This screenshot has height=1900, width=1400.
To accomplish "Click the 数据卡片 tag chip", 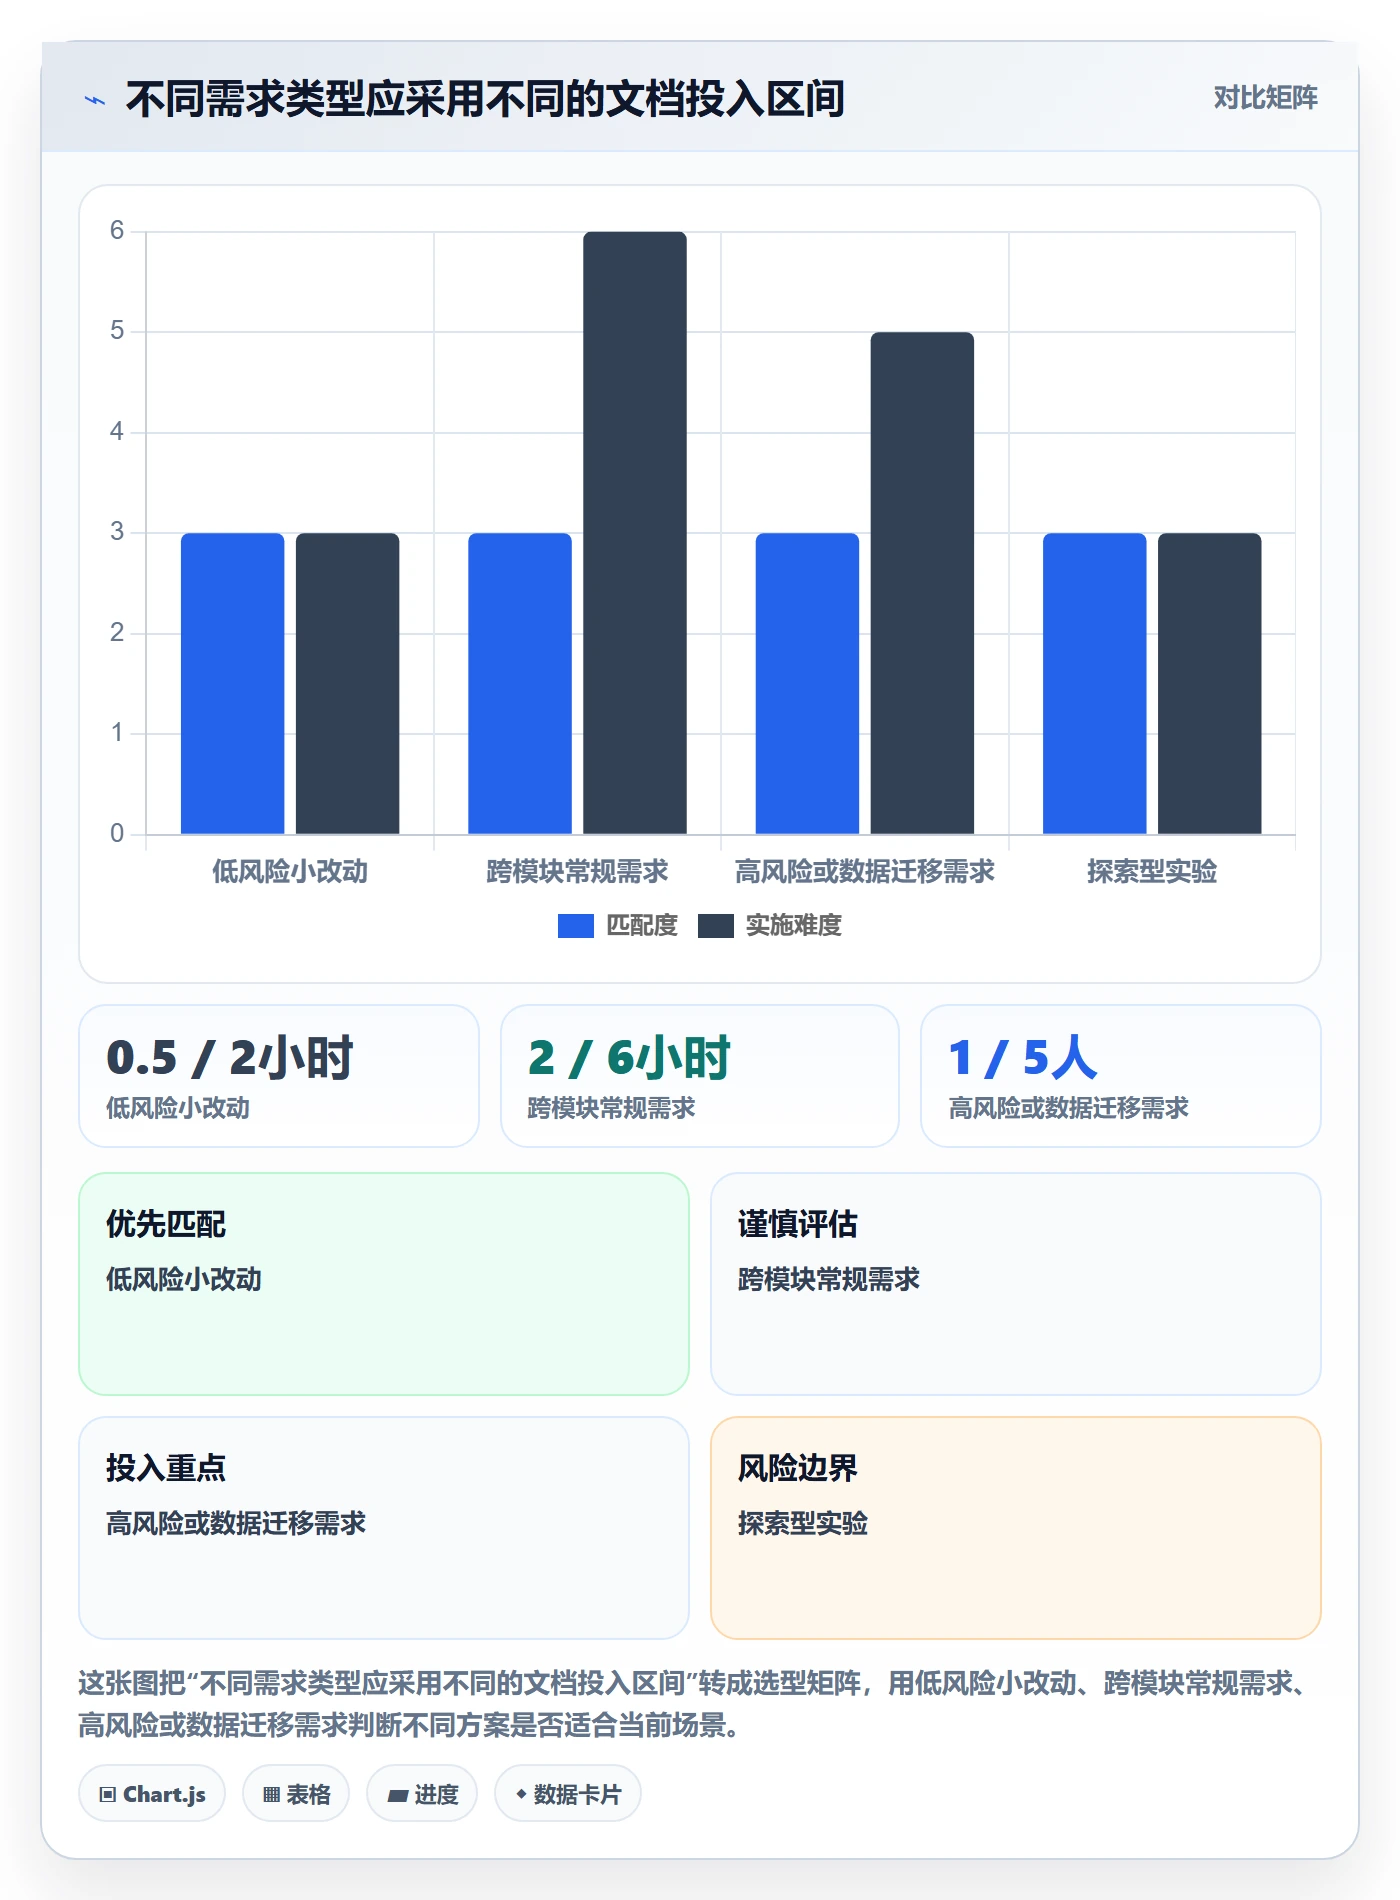I will pos(568,1794).
